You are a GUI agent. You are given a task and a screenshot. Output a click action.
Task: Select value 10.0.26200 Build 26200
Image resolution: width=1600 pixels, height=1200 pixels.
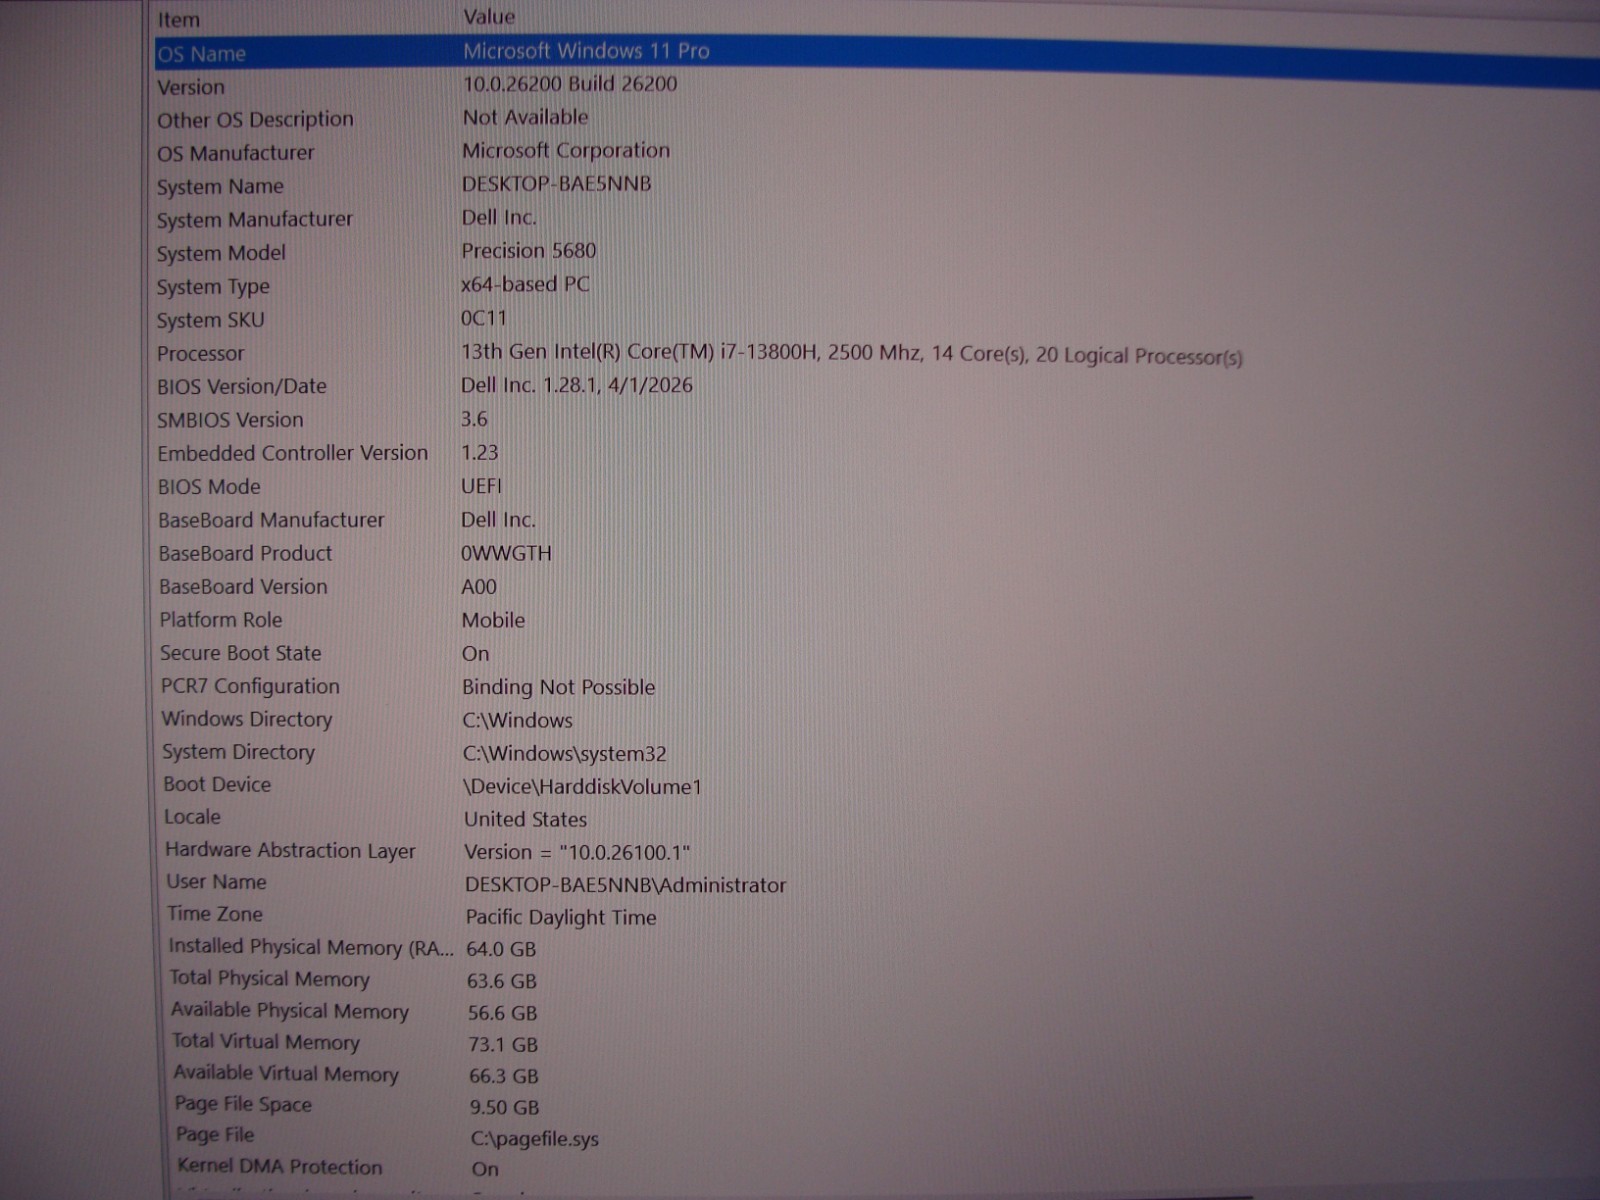570,84
